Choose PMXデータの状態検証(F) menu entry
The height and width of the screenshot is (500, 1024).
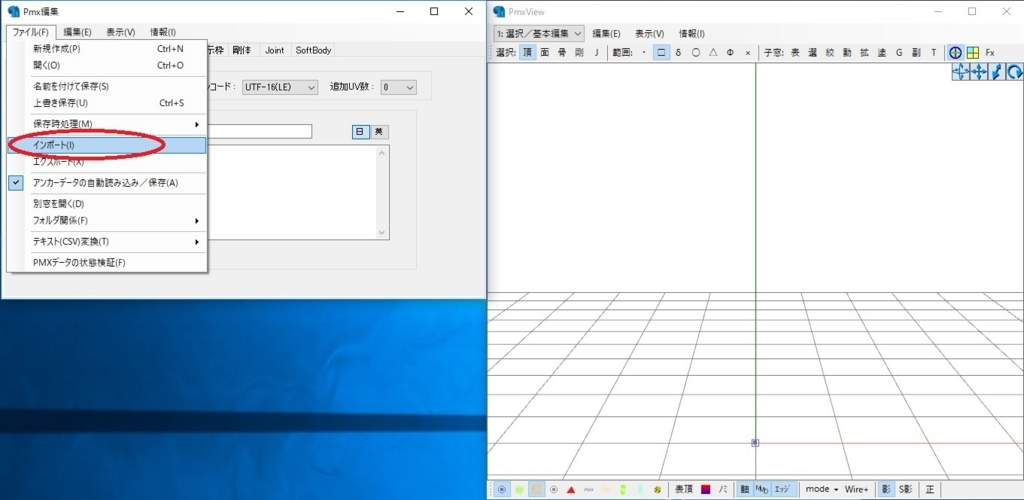(107, 262)
